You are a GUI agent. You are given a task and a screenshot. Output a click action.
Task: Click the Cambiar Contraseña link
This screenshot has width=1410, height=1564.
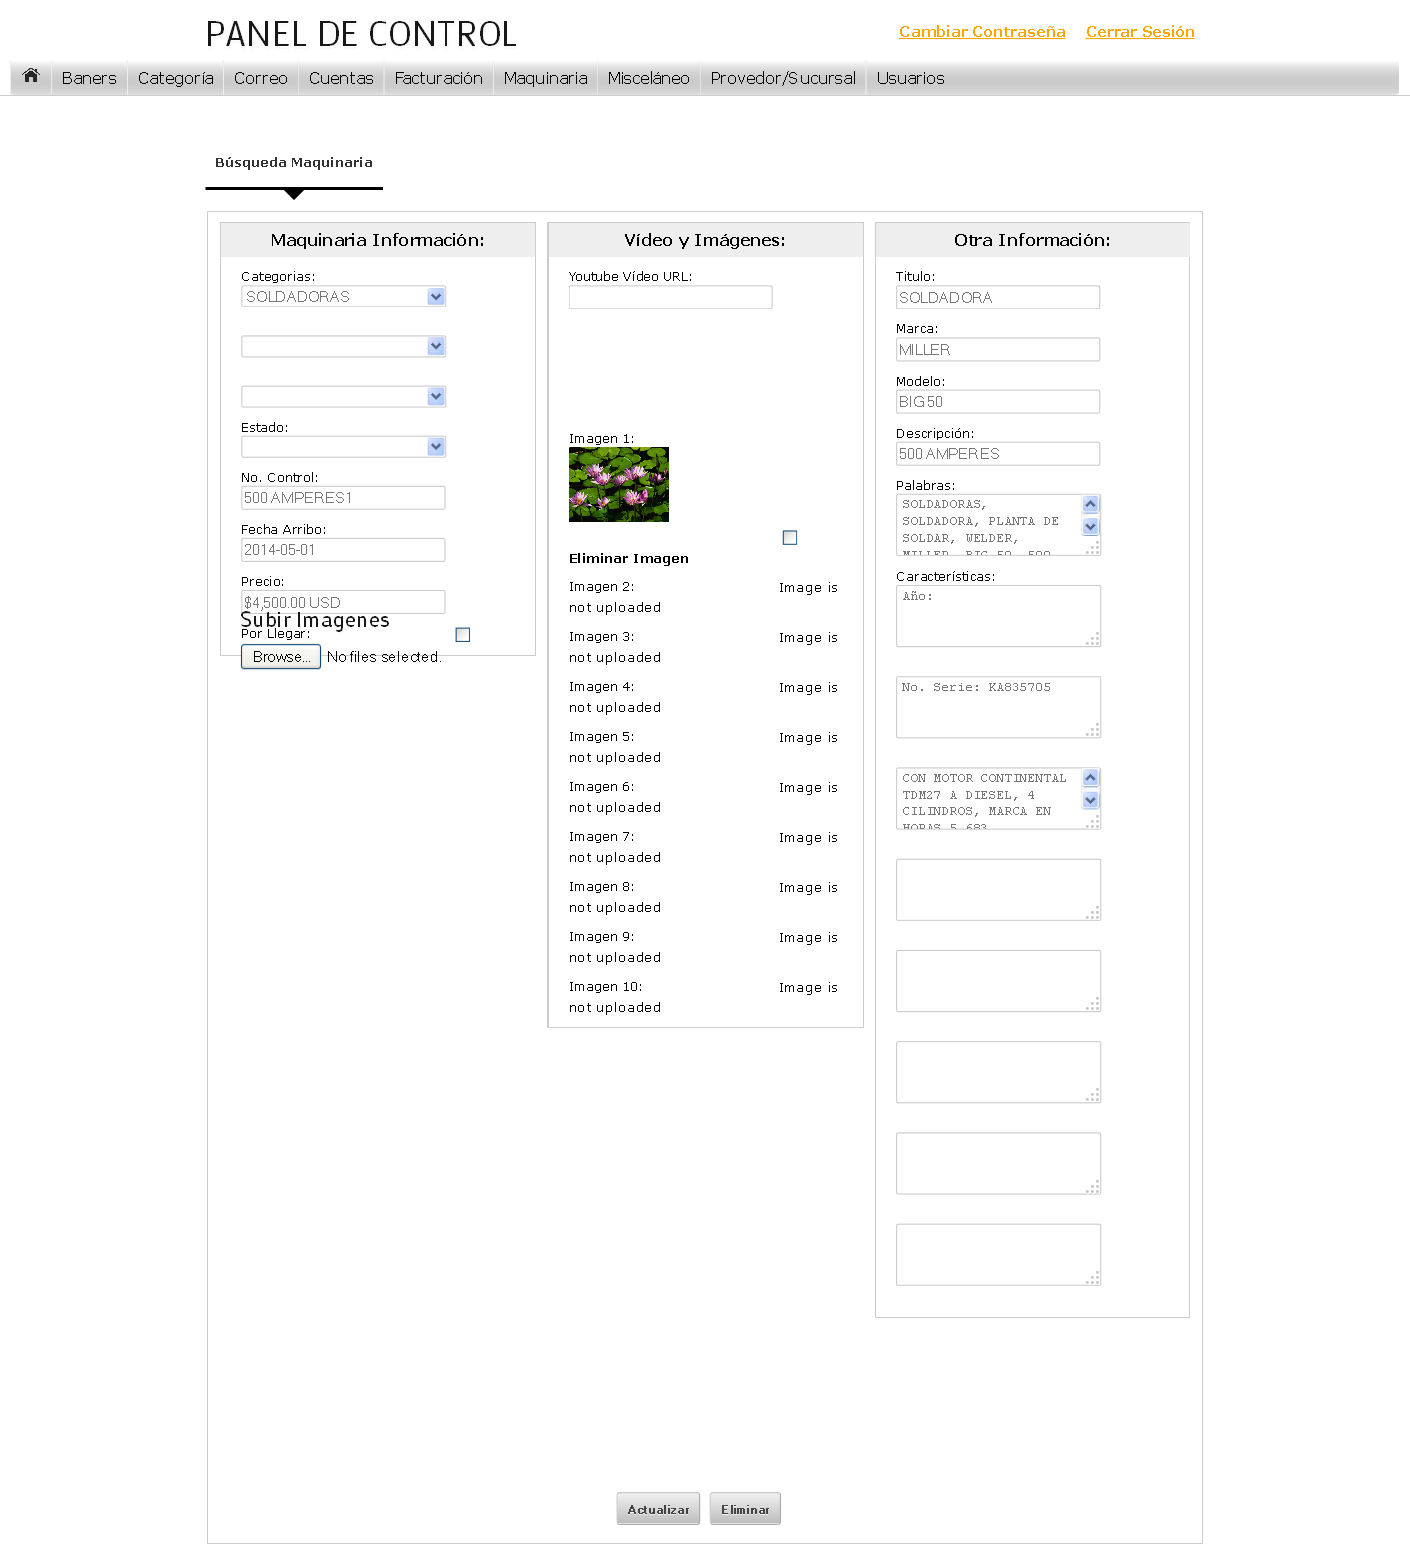(981, 32)
